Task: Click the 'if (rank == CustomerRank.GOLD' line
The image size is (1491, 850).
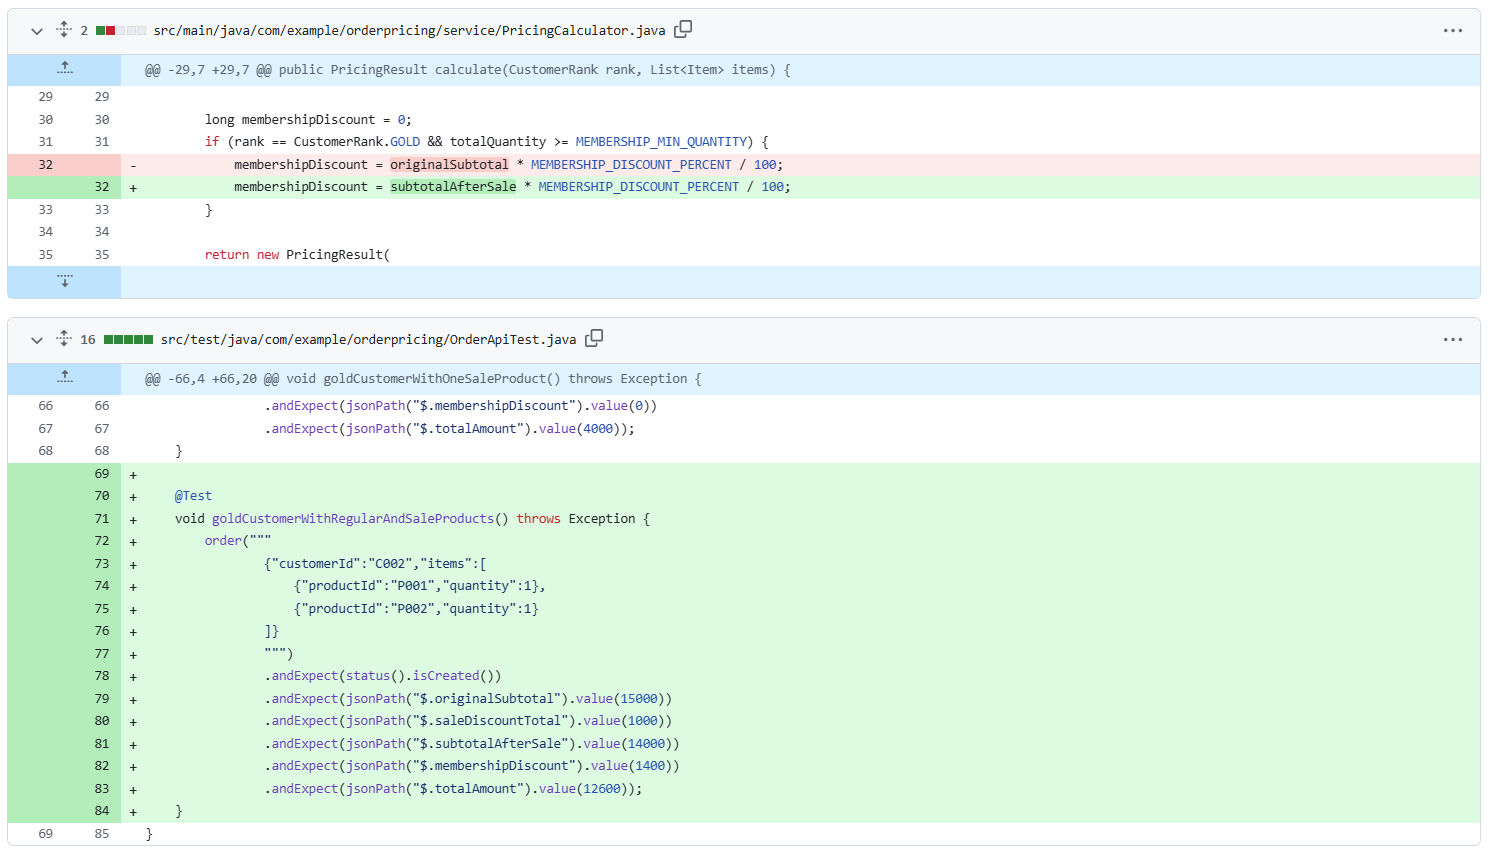Action: (x=487, y=142)
